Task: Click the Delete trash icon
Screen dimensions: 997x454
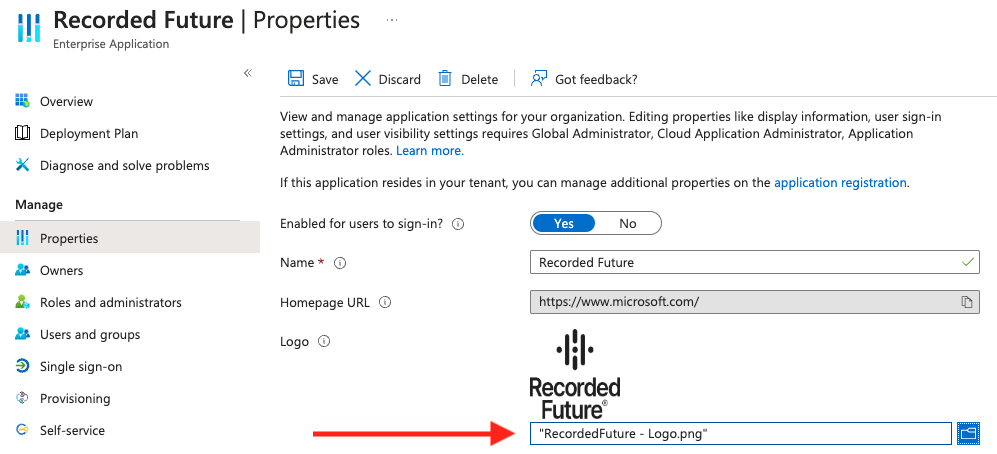Action: pos(445,79)
